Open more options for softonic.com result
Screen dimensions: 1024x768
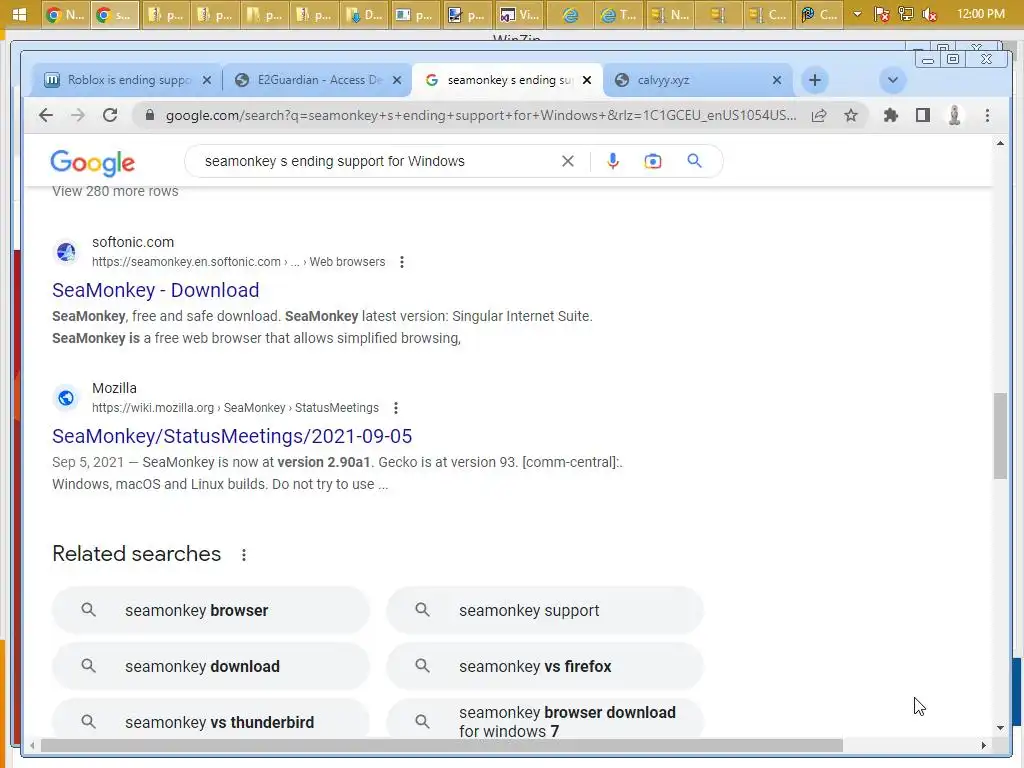402,262
